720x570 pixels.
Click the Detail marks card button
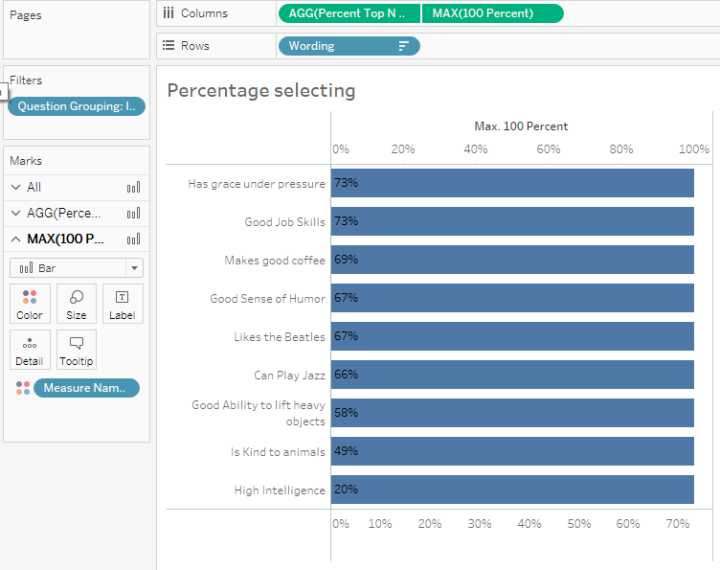(x=30, y=350)
